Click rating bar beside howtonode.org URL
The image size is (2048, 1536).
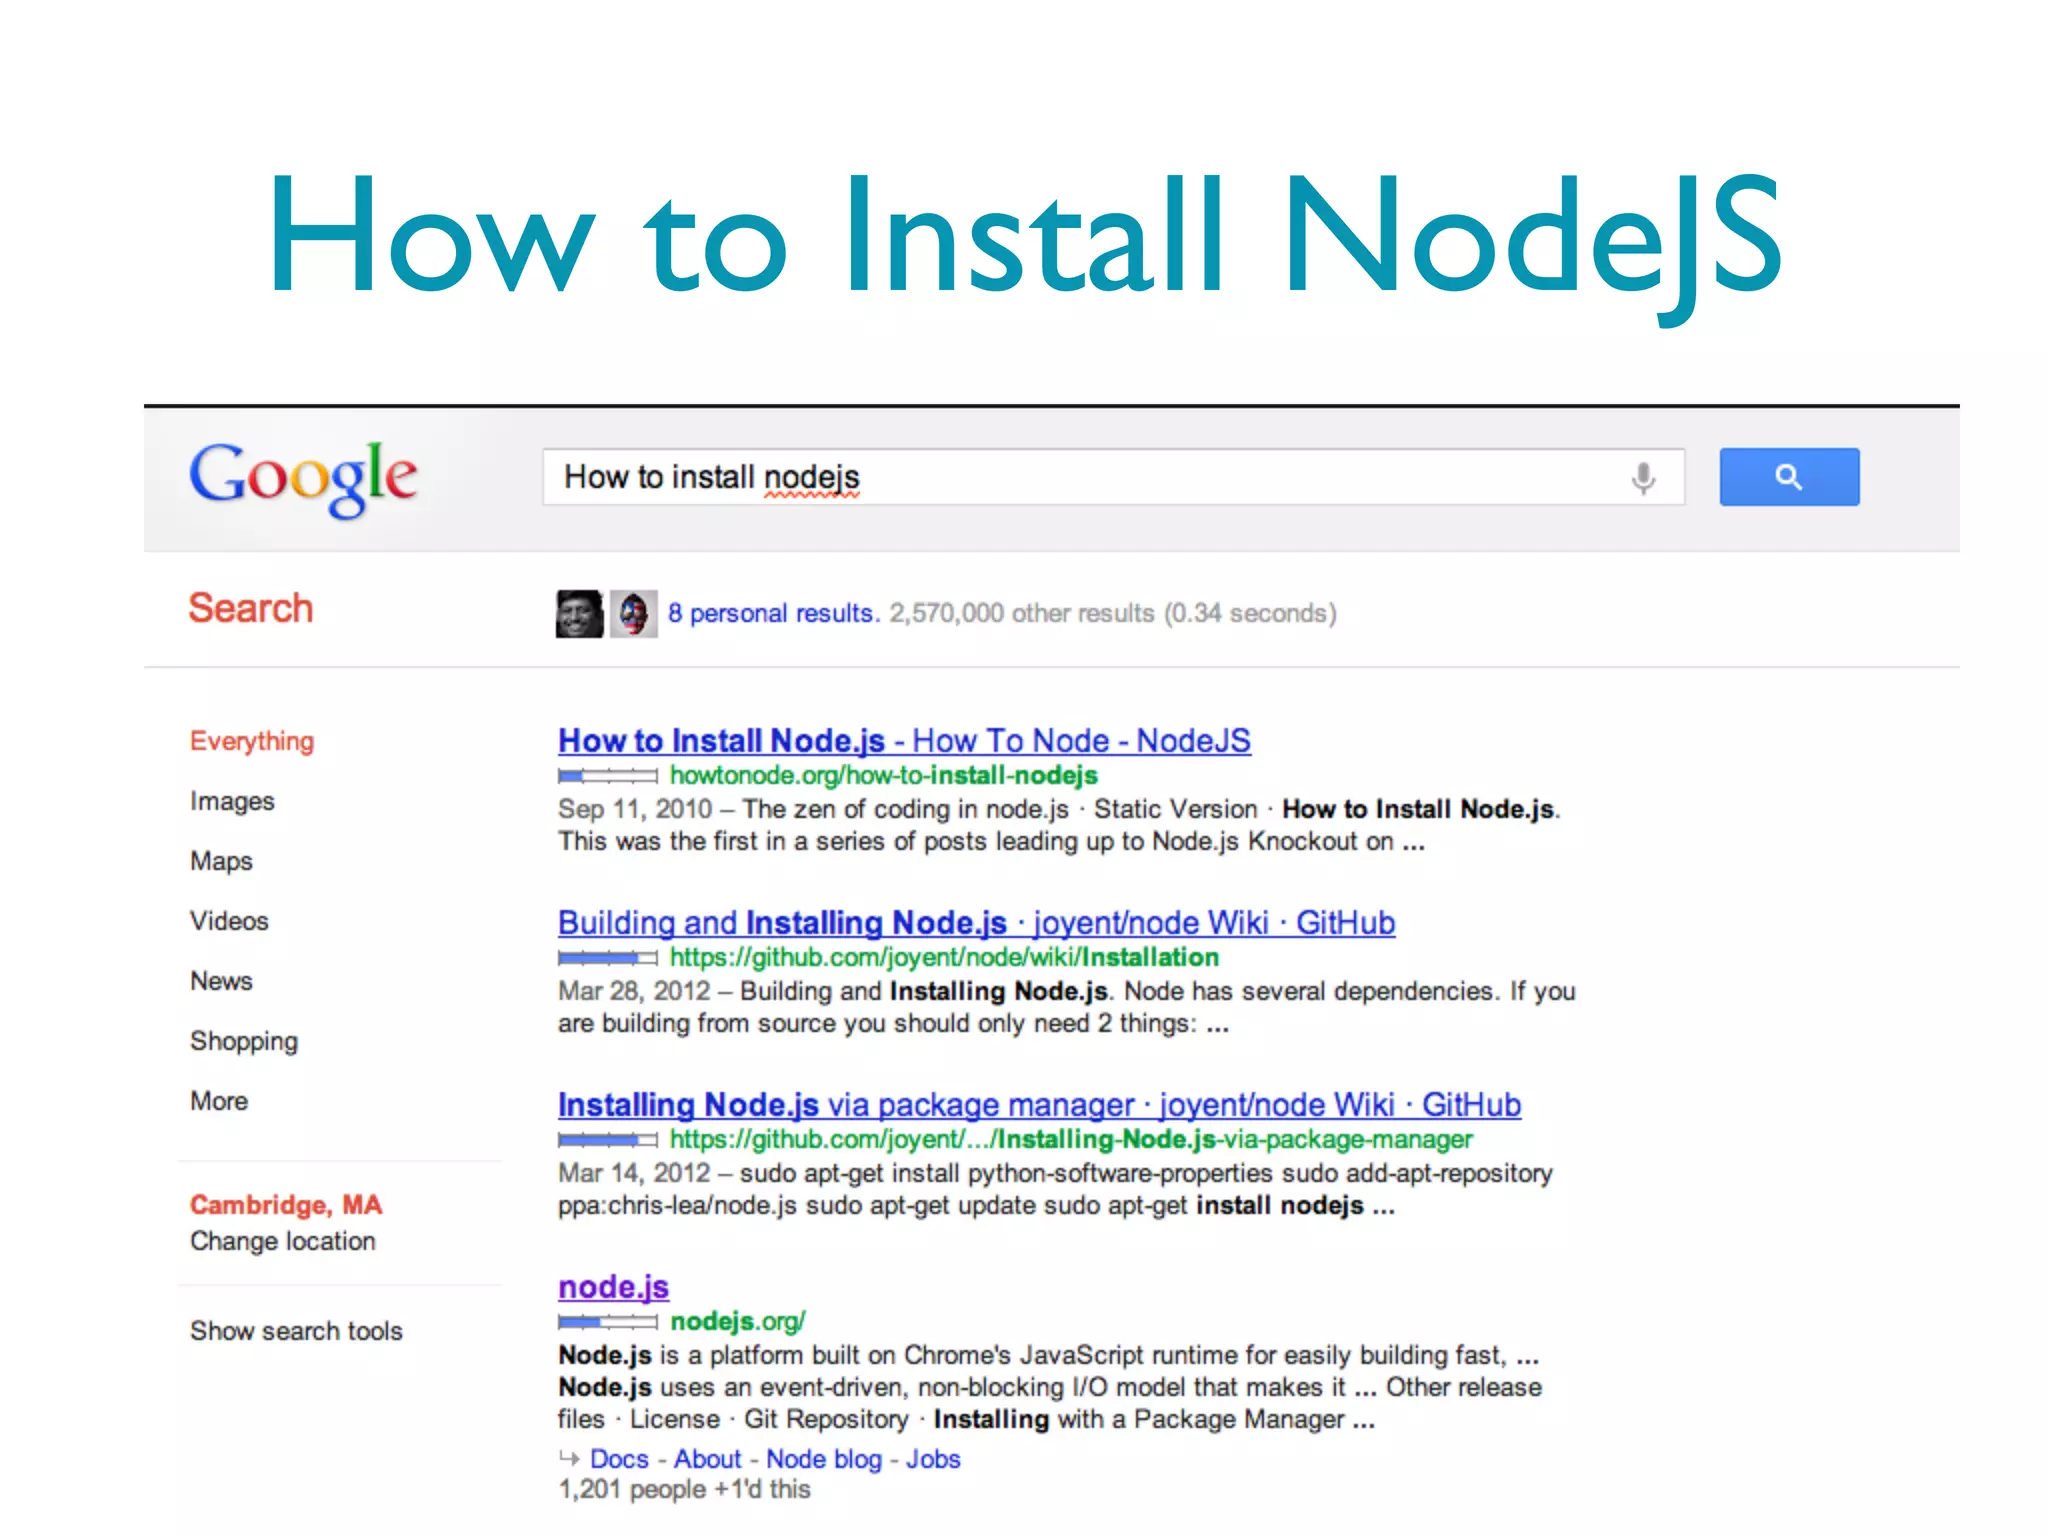[x=607, y=776]
